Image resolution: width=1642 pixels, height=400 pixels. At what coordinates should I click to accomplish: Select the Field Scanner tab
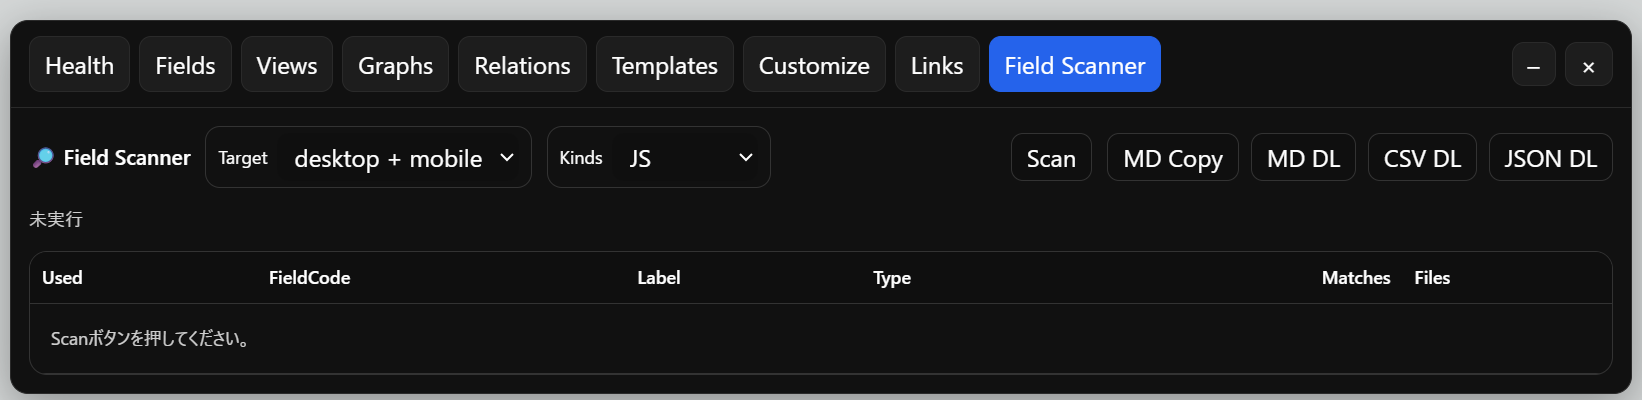(1074, 65)
